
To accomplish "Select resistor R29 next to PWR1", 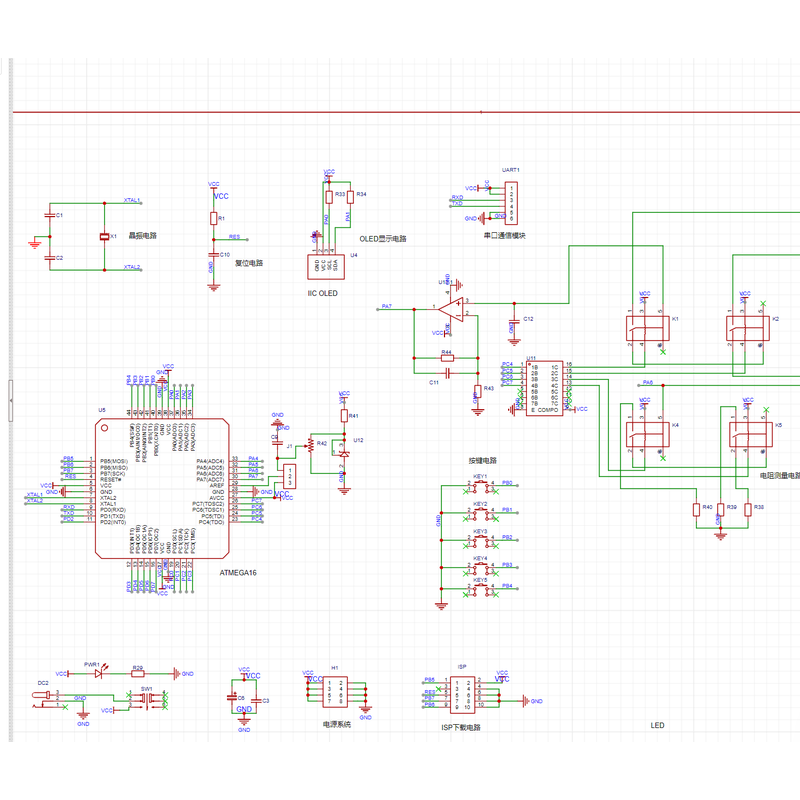I will (x=138, y=674).
